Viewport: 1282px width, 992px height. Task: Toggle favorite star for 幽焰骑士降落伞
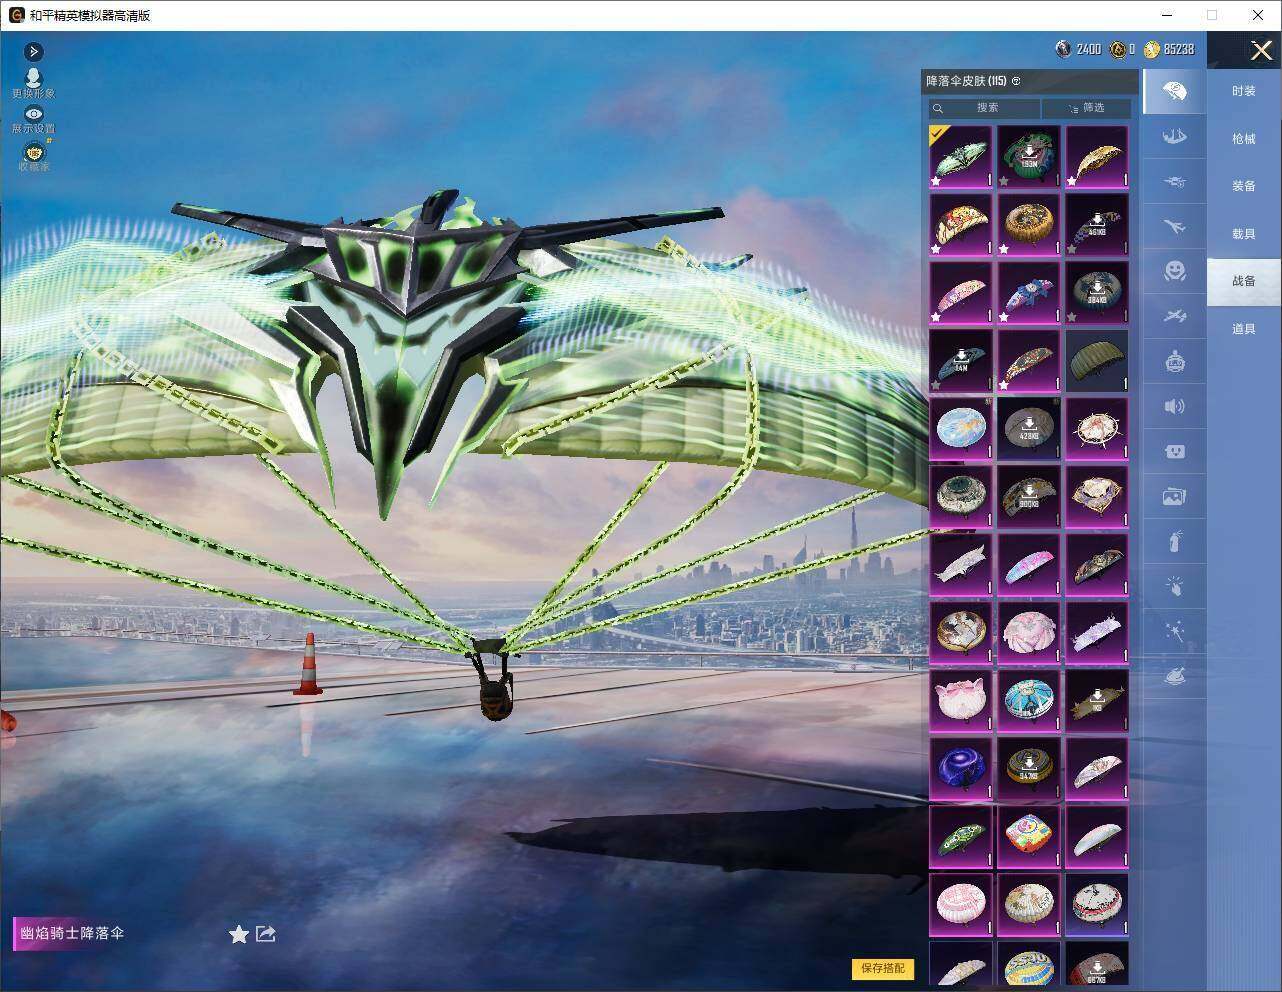238,934
